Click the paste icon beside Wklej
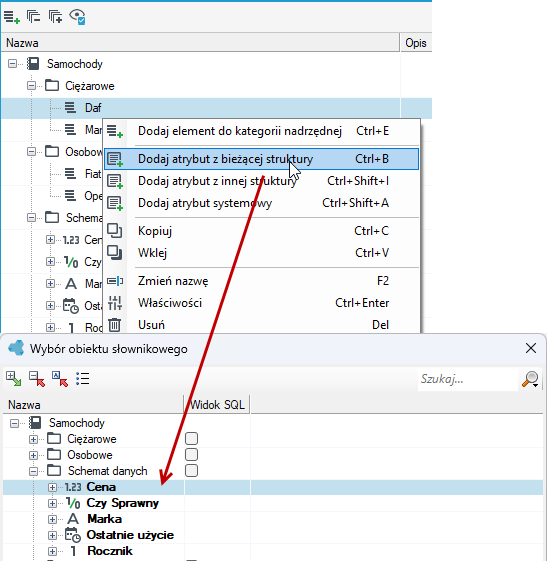Screen dimensions: 548x561 115,253
